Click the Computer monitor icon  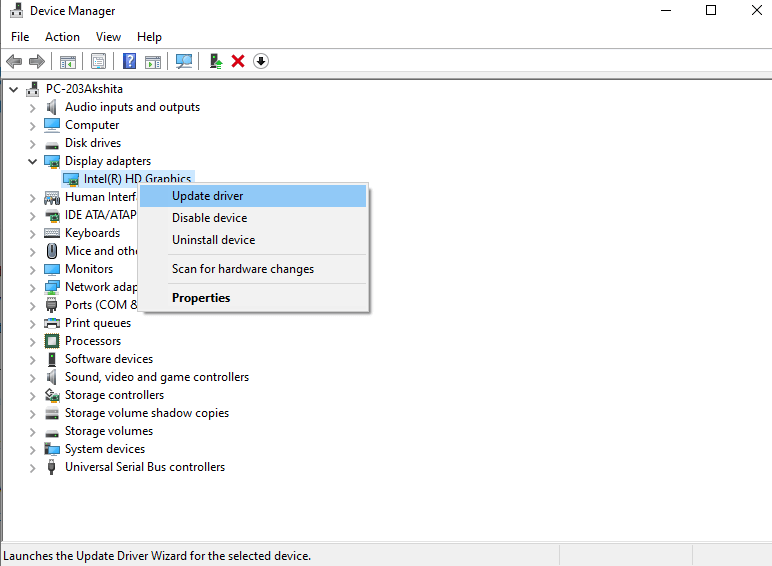(x=52, y=125)
